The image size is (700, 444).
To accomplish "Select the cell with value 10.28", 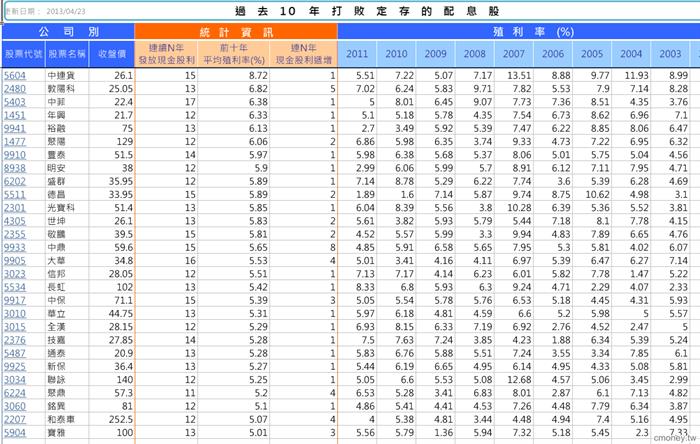I will coord(514,208).
